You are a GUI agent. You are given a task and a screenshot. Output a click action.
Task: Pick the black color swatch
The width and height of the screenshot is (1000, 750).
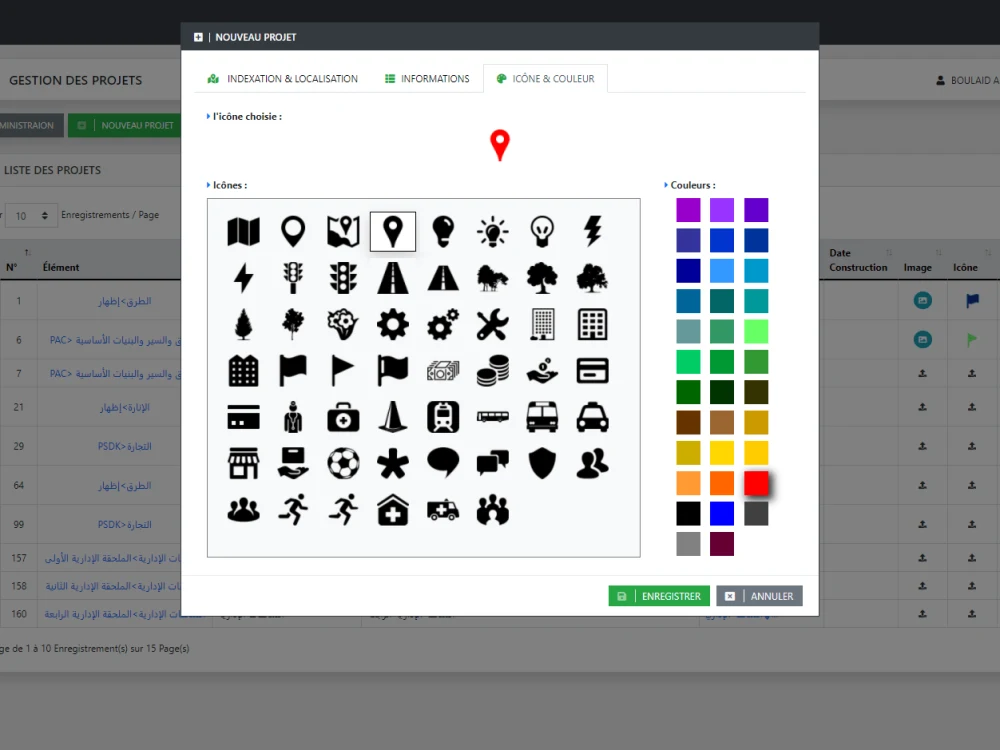(x=688, y=513)
